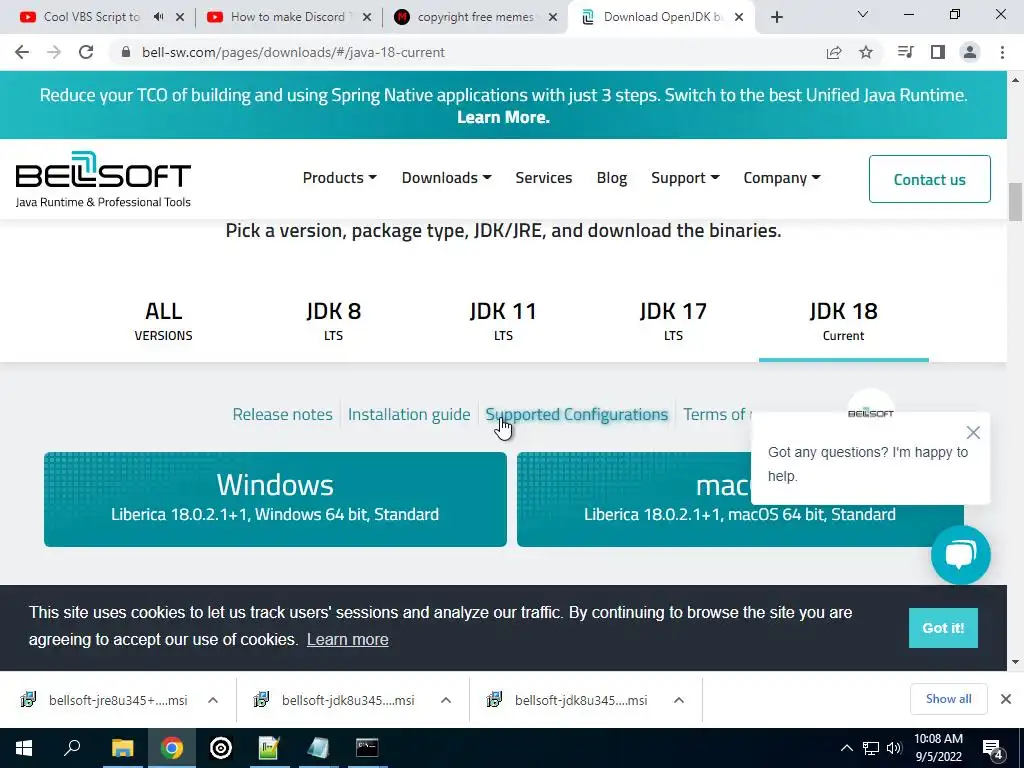Click the address bar URL

(x=293, y=52)
